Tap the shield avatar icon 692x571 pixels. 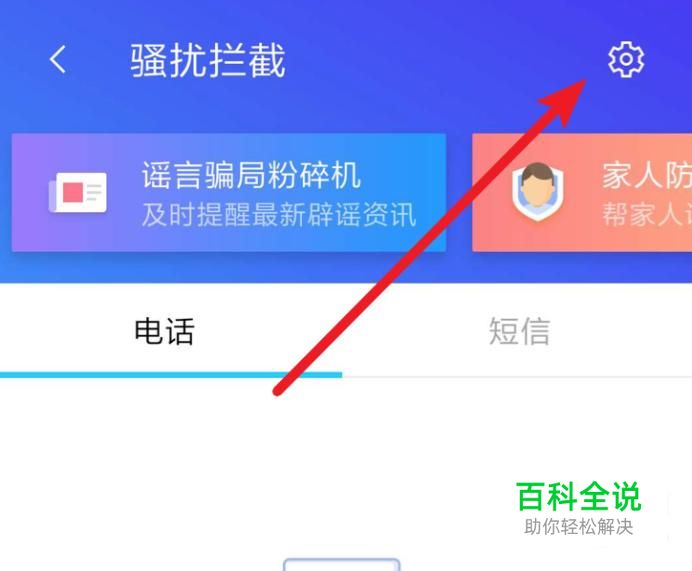[x=537, y=192]
